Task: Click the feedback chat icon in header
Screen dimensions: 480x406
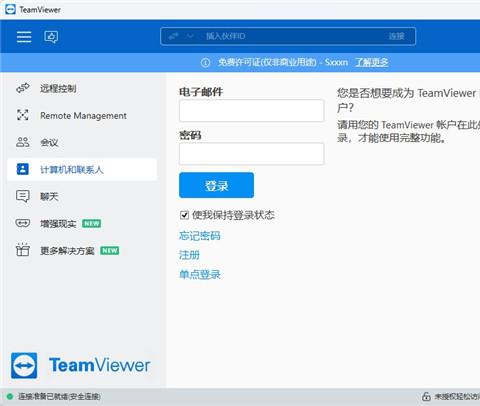Action: 51,37
